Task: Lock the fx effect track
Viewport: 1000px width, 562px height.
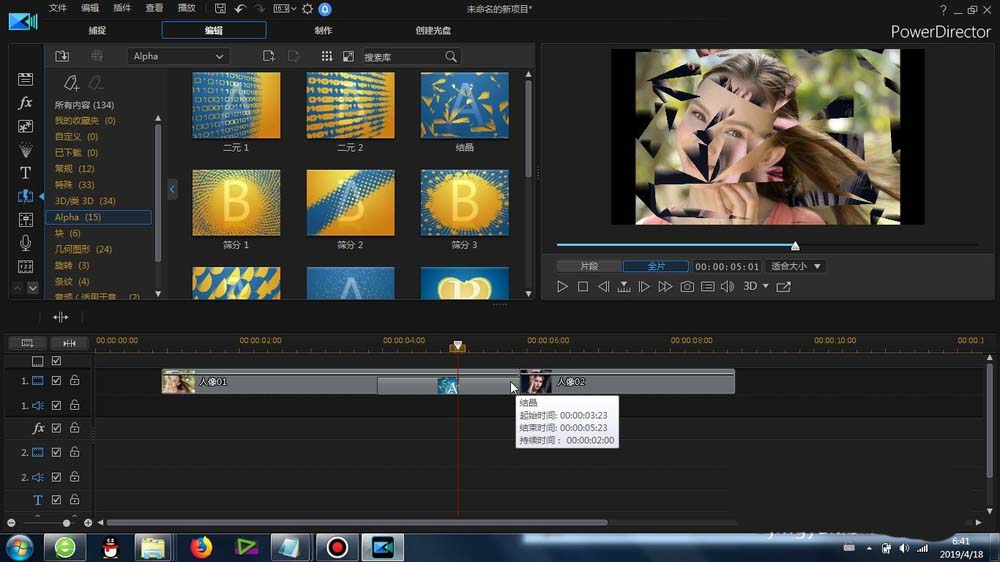Action: click(75, 428)
